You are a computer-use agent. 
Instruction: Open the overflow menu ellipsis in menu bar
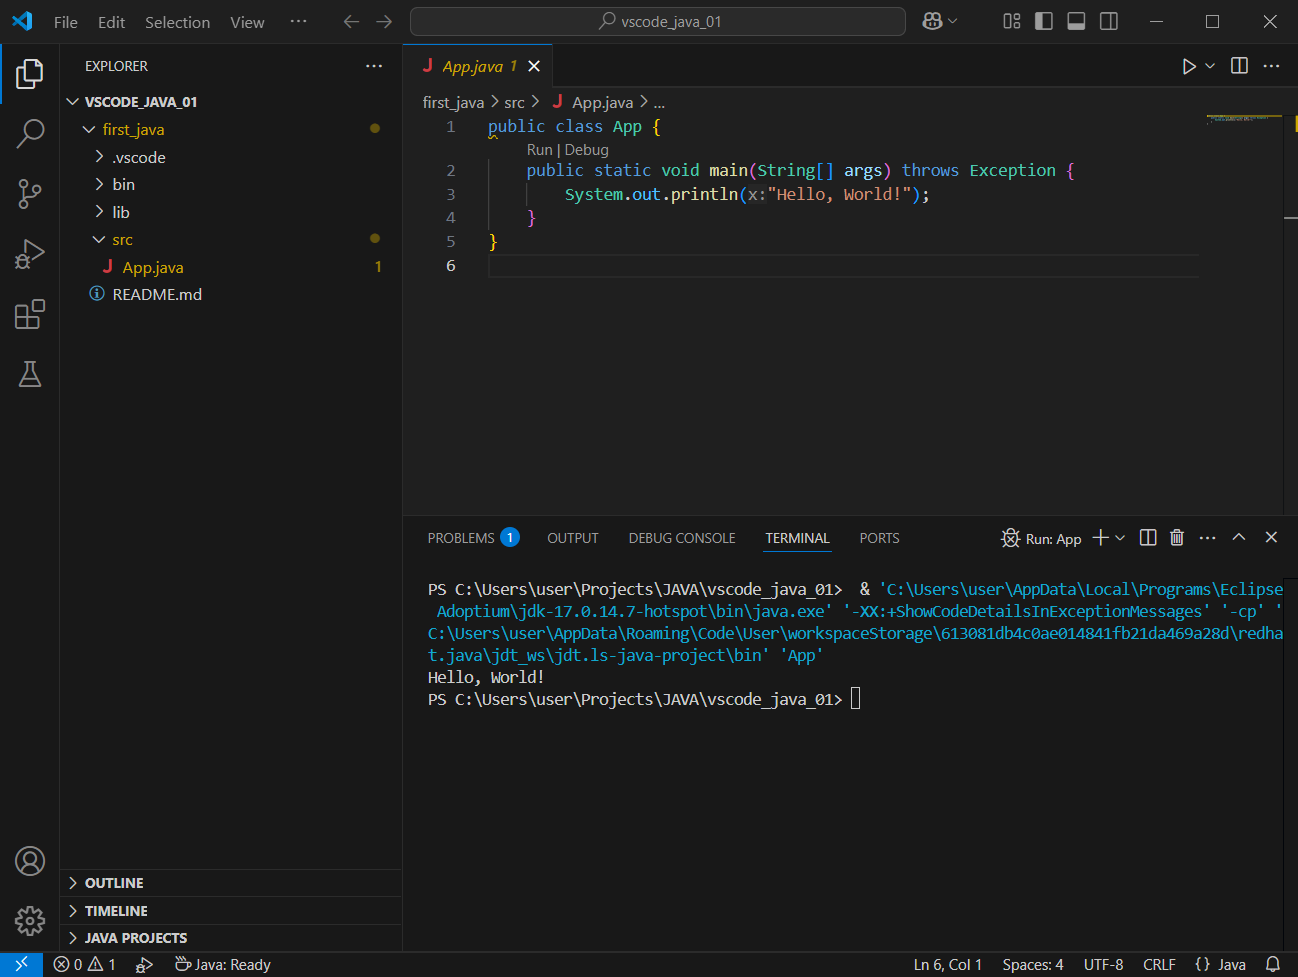(298, 21)
